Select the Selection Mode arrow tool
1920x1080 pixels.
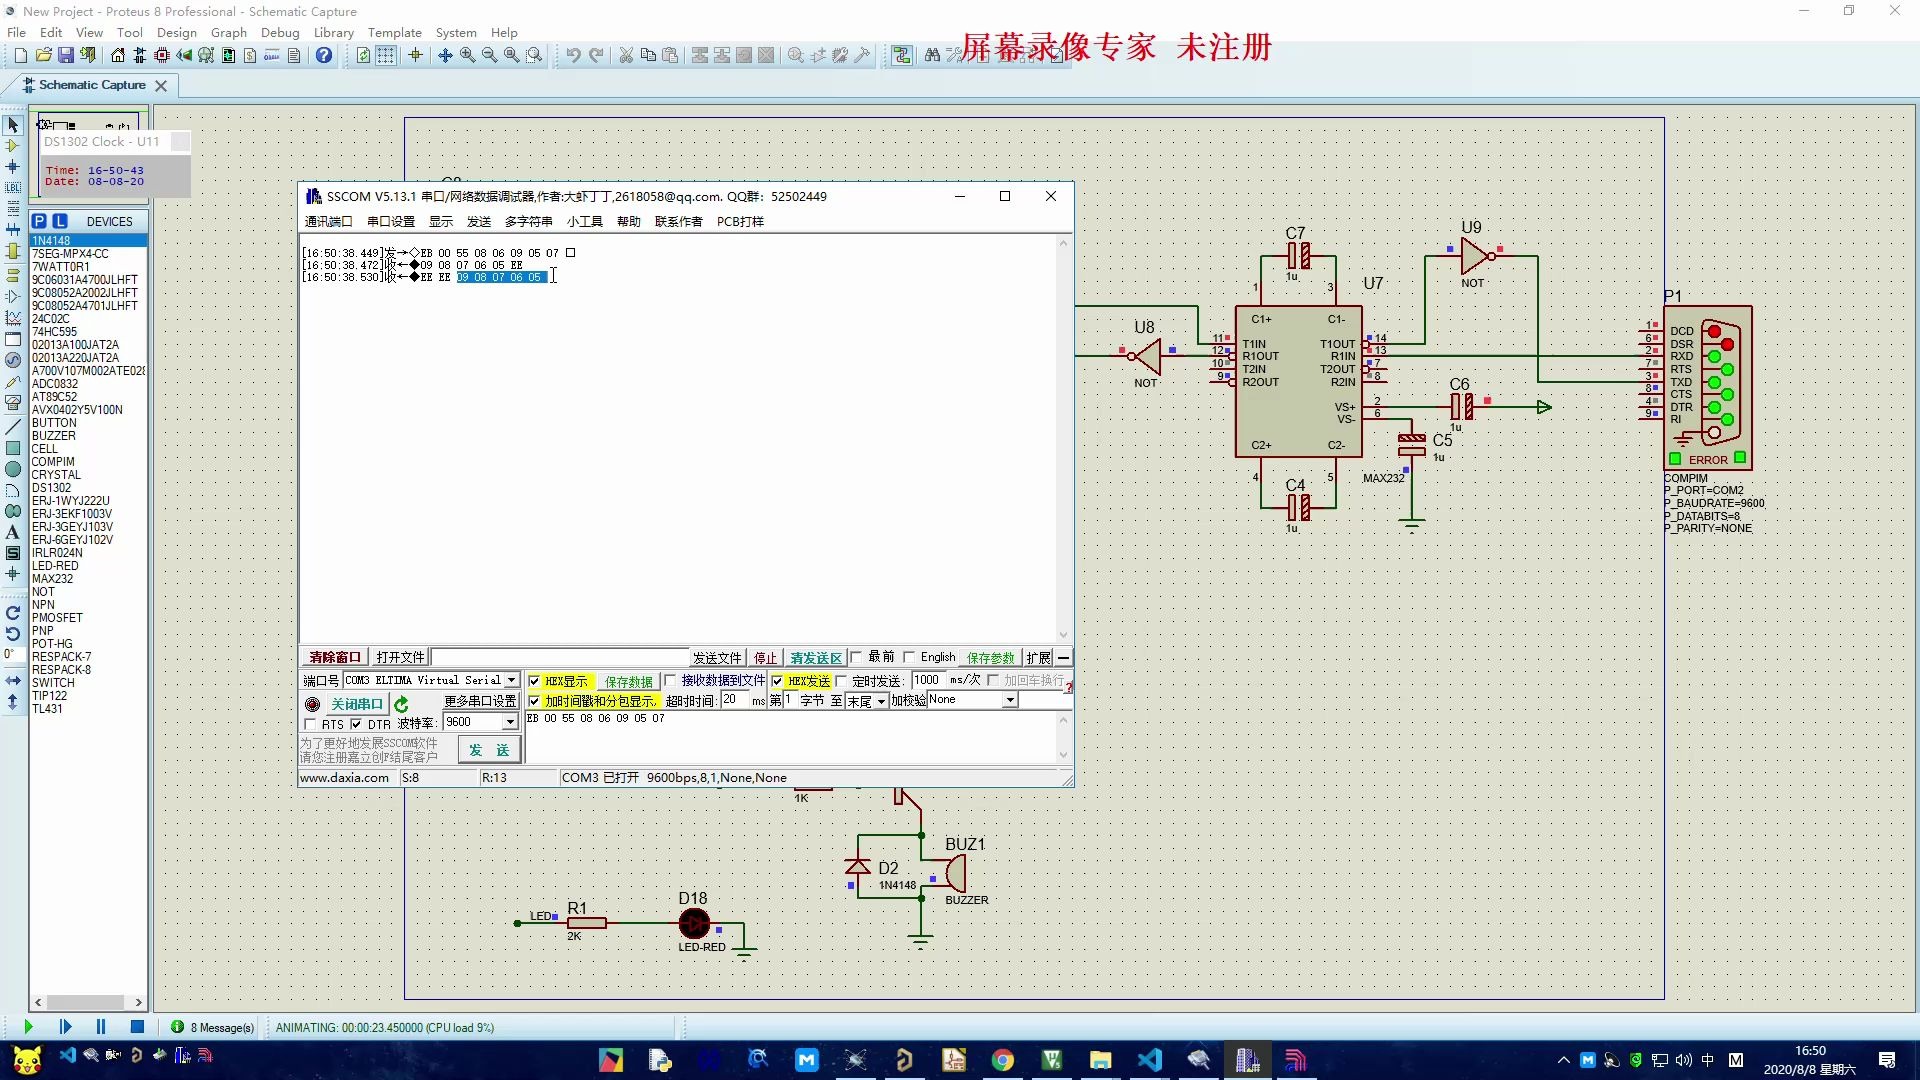pos(13,125)
